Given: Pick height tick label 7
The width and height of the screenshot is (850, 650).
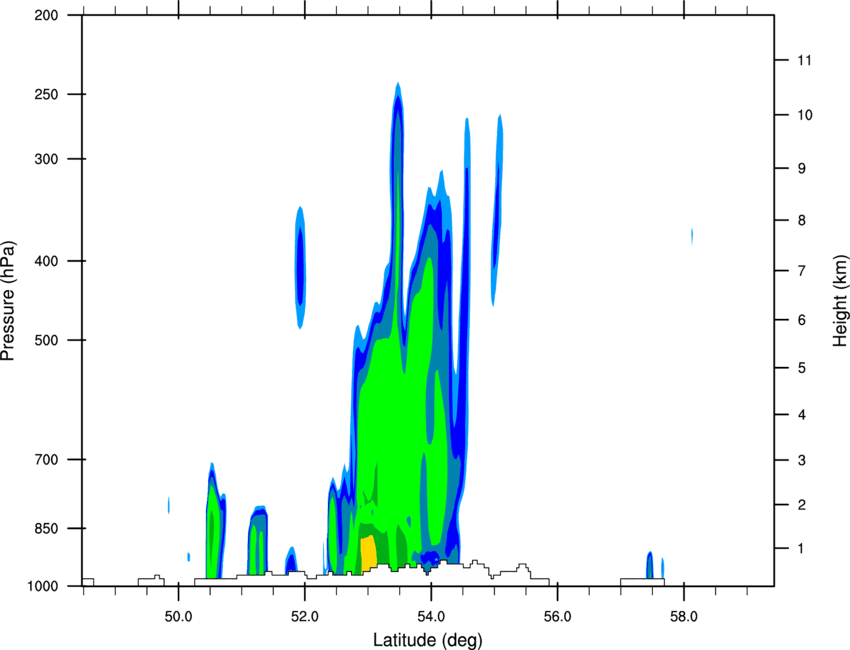Looking at the screenshot, I should coord(802,271).
